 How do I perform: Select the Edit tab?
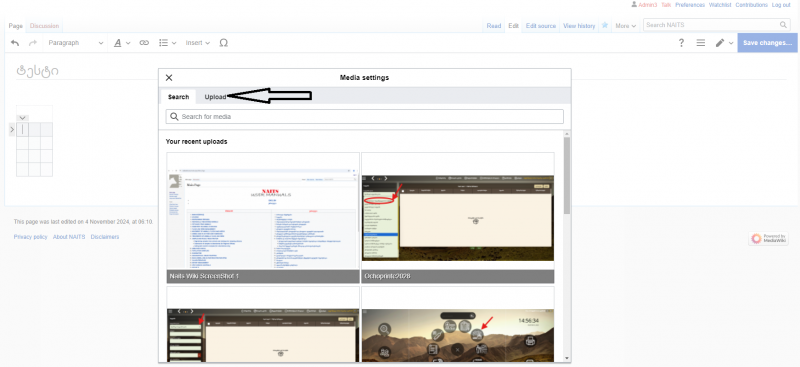tap(513, 26)
